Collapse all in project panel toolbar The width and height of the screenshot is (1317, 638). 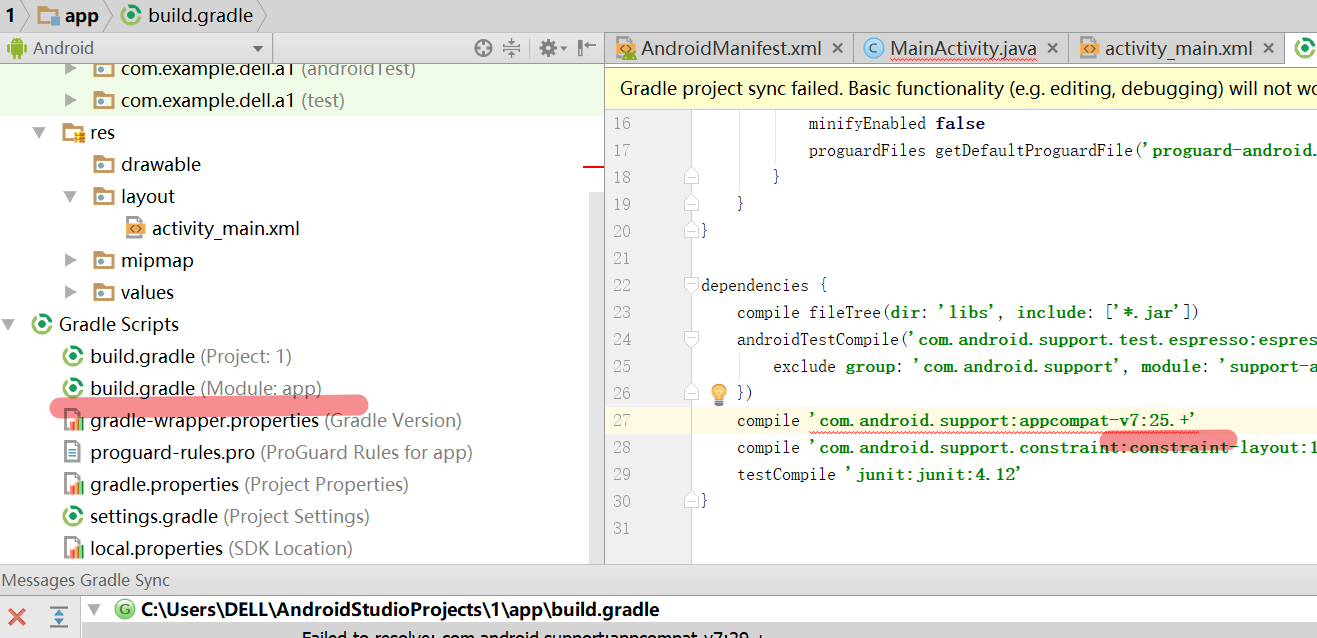point(512,48)
